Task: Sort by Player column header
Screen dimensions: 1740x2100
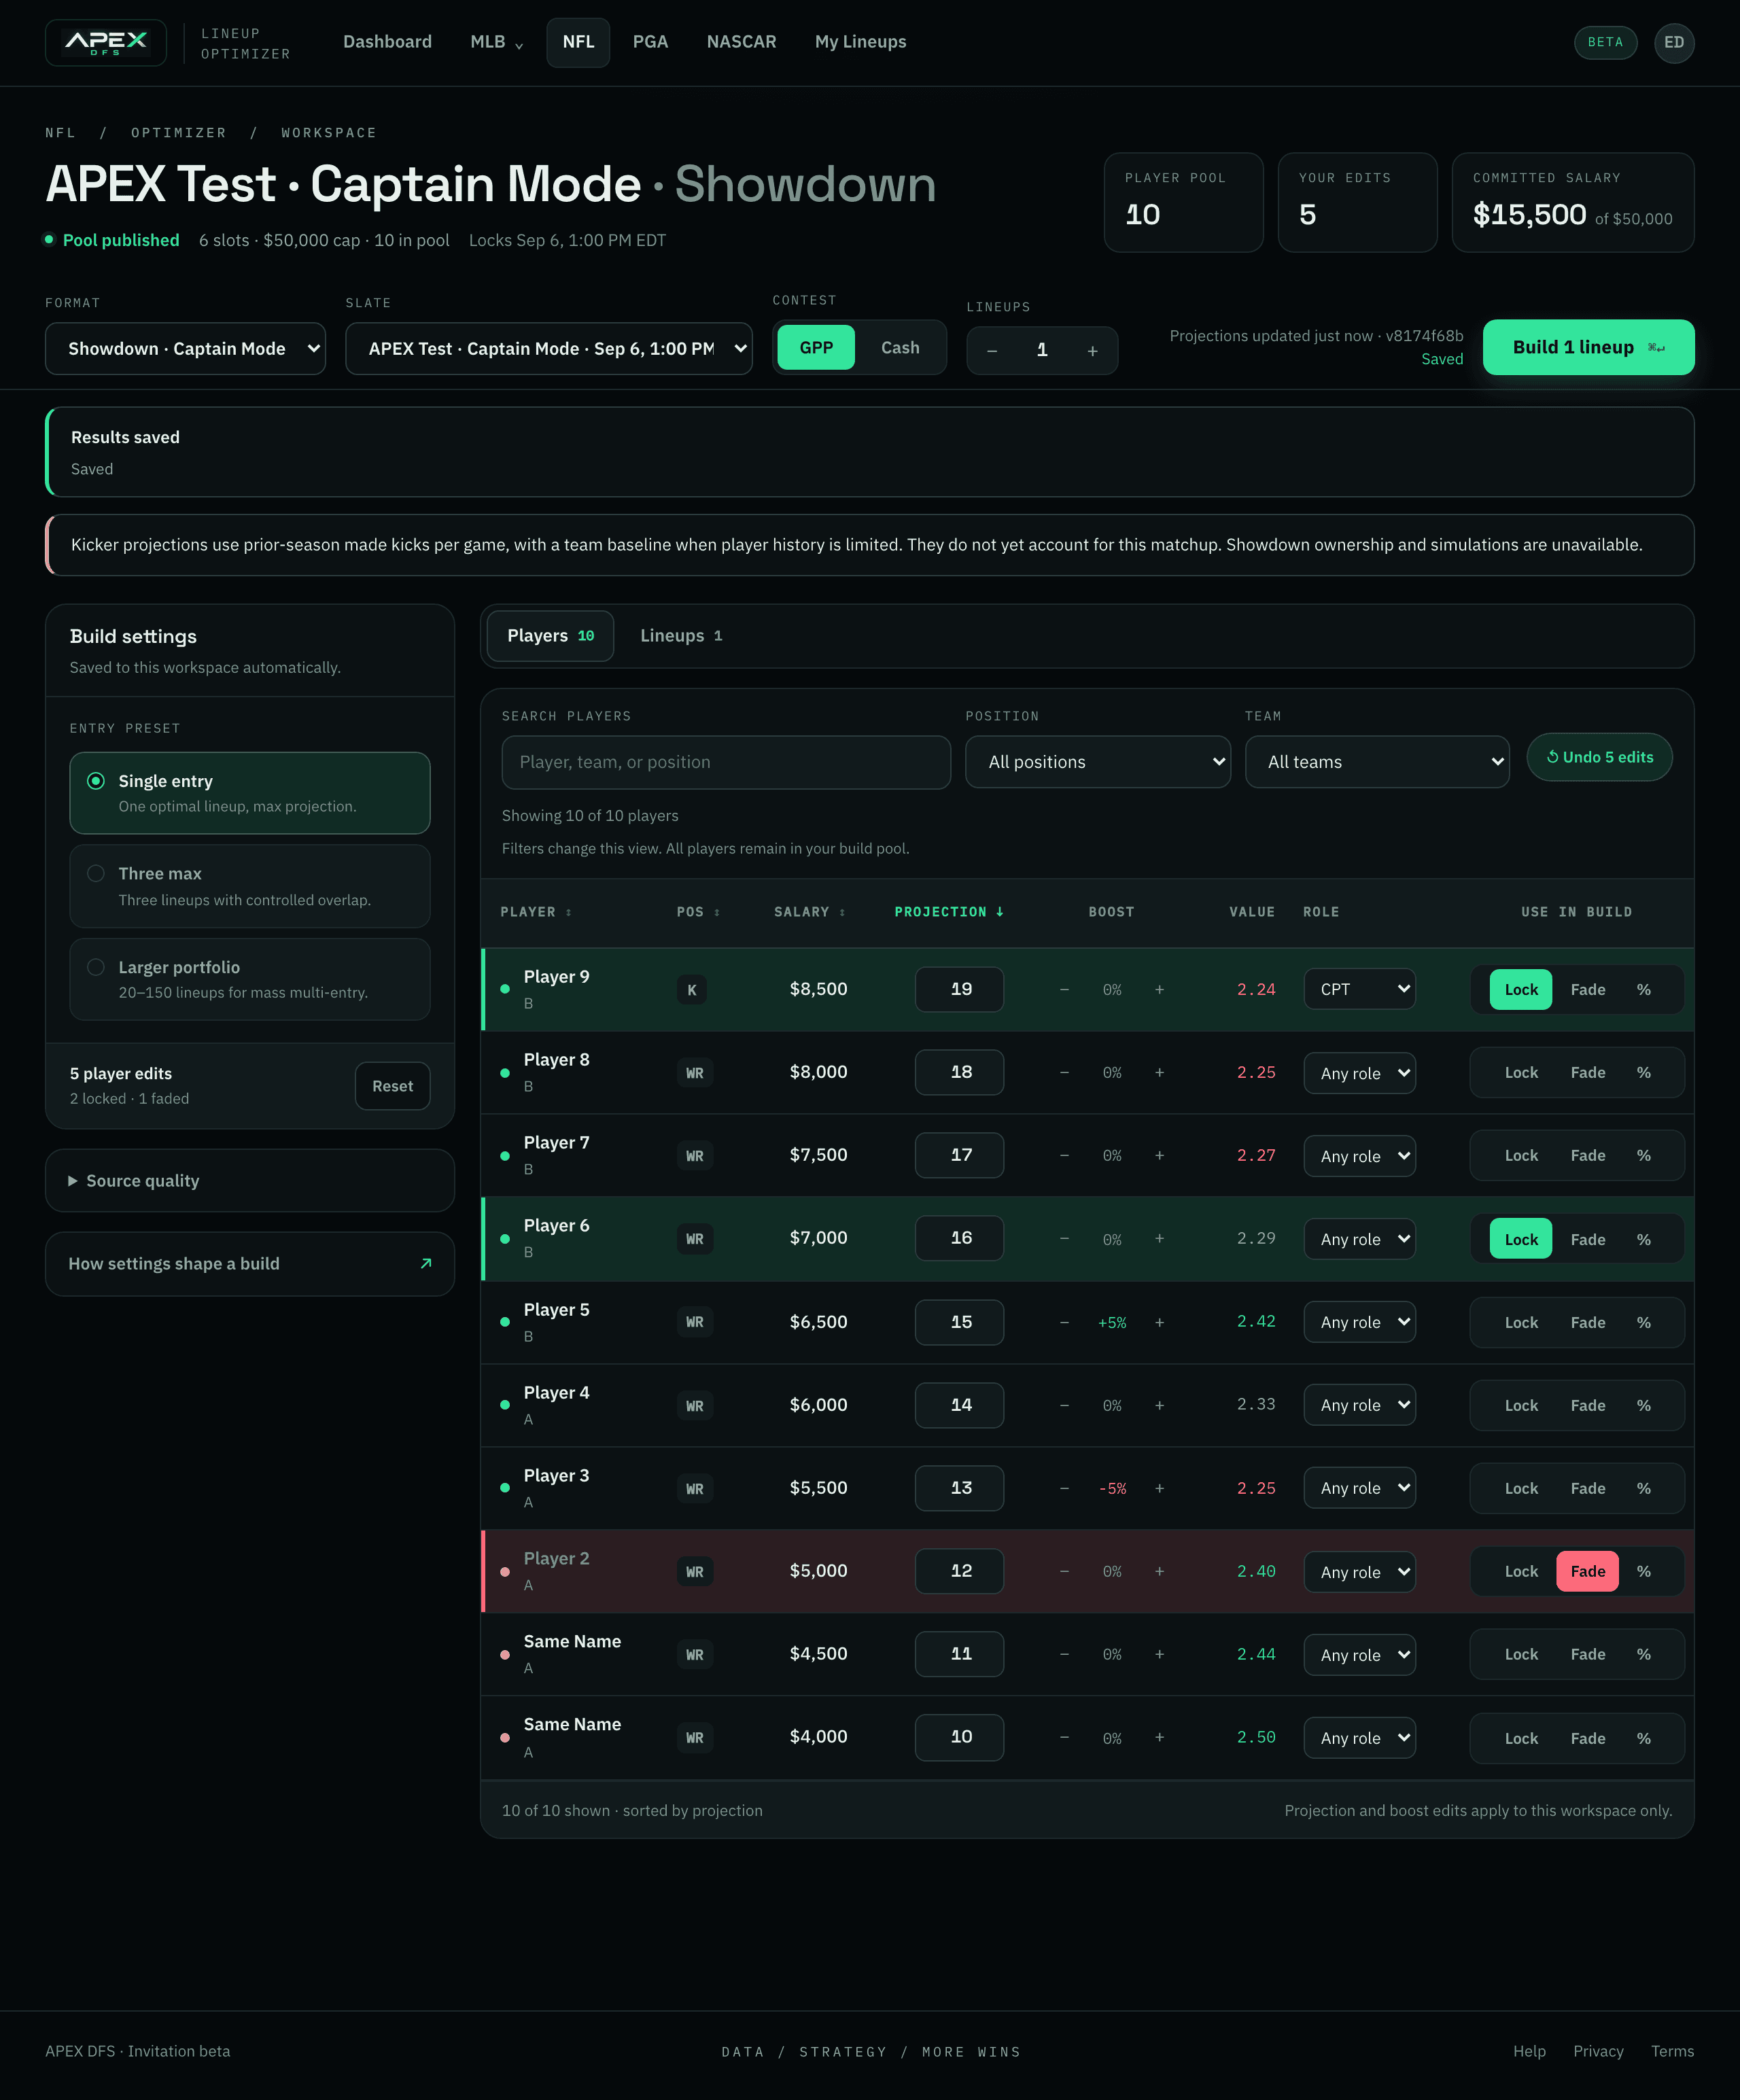Action: coord(536,912)
